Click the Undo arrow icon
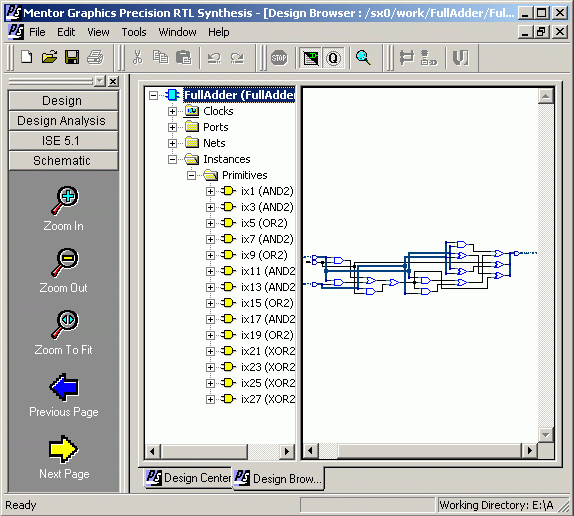574x516 pixels. click(x=214, y=58)
